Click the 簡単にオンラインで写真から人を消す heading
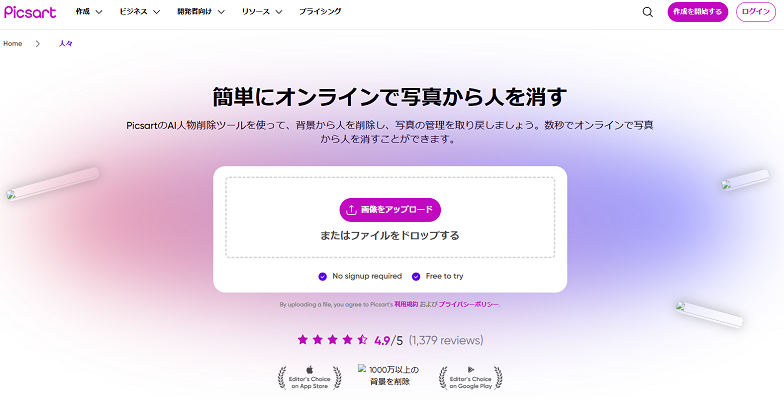This screenshot has height=400, width=784. [x=390, y=97]
